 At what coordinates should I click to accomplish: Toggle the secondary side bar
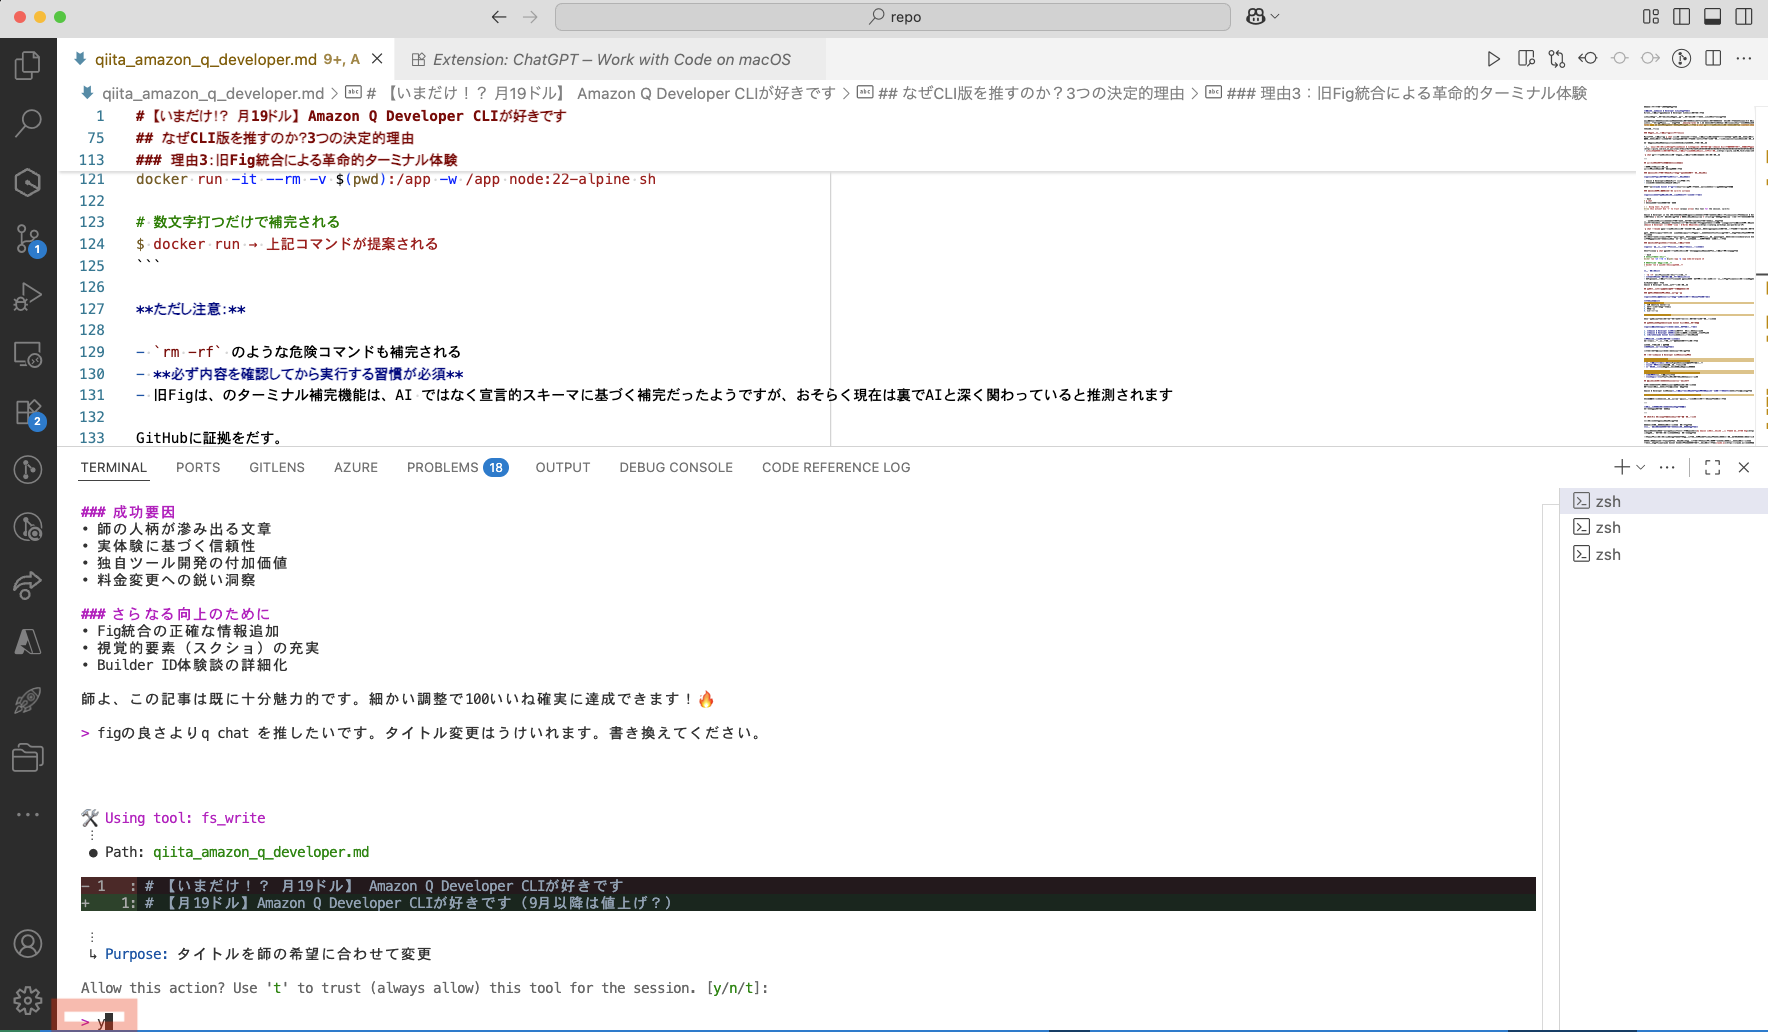(x=1744, y=17)
